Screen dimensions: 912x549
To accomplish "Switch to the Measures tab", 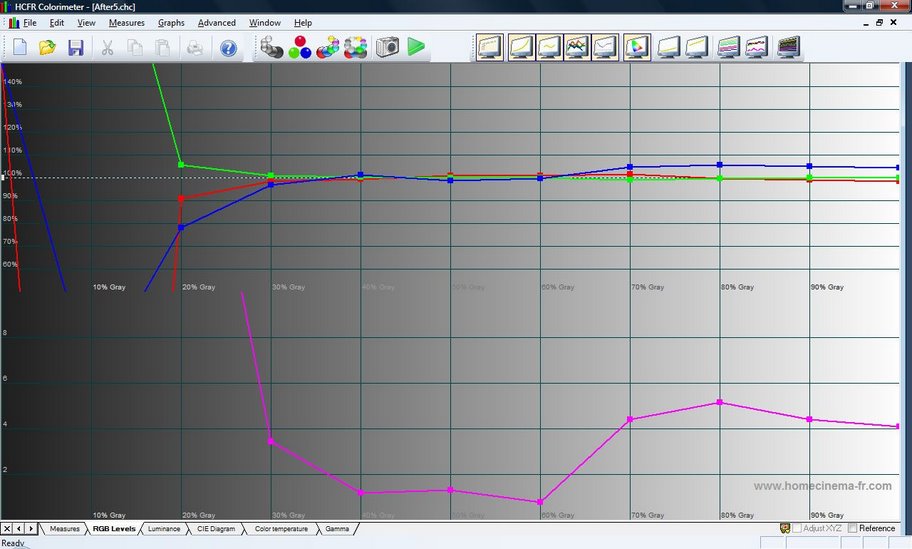I will (x=64, y=529).
